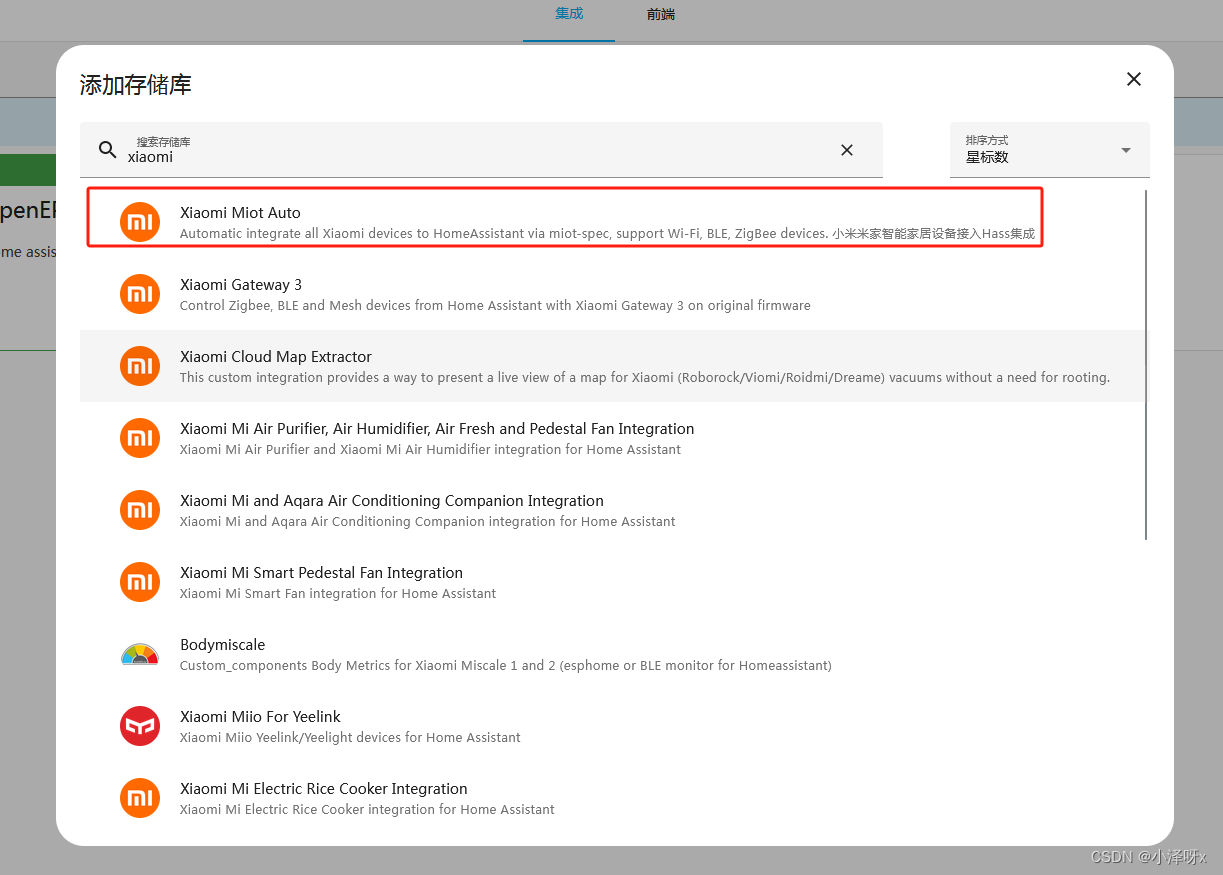Click Air Conditioning Companion integration description
1223x875 pixels.
[x=427, y=522]
